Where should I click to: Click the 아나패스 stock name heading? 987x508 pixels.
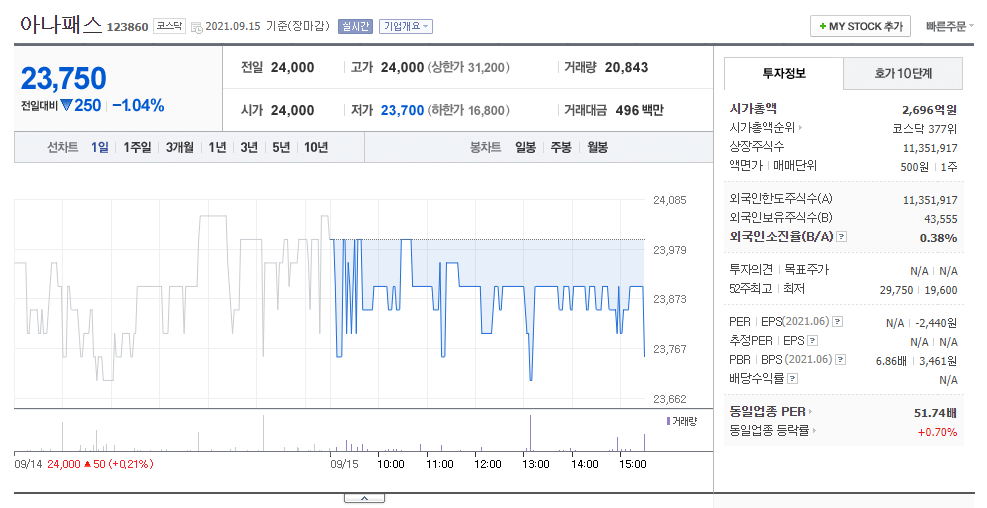pyautogui.click(x=60, y=25)
